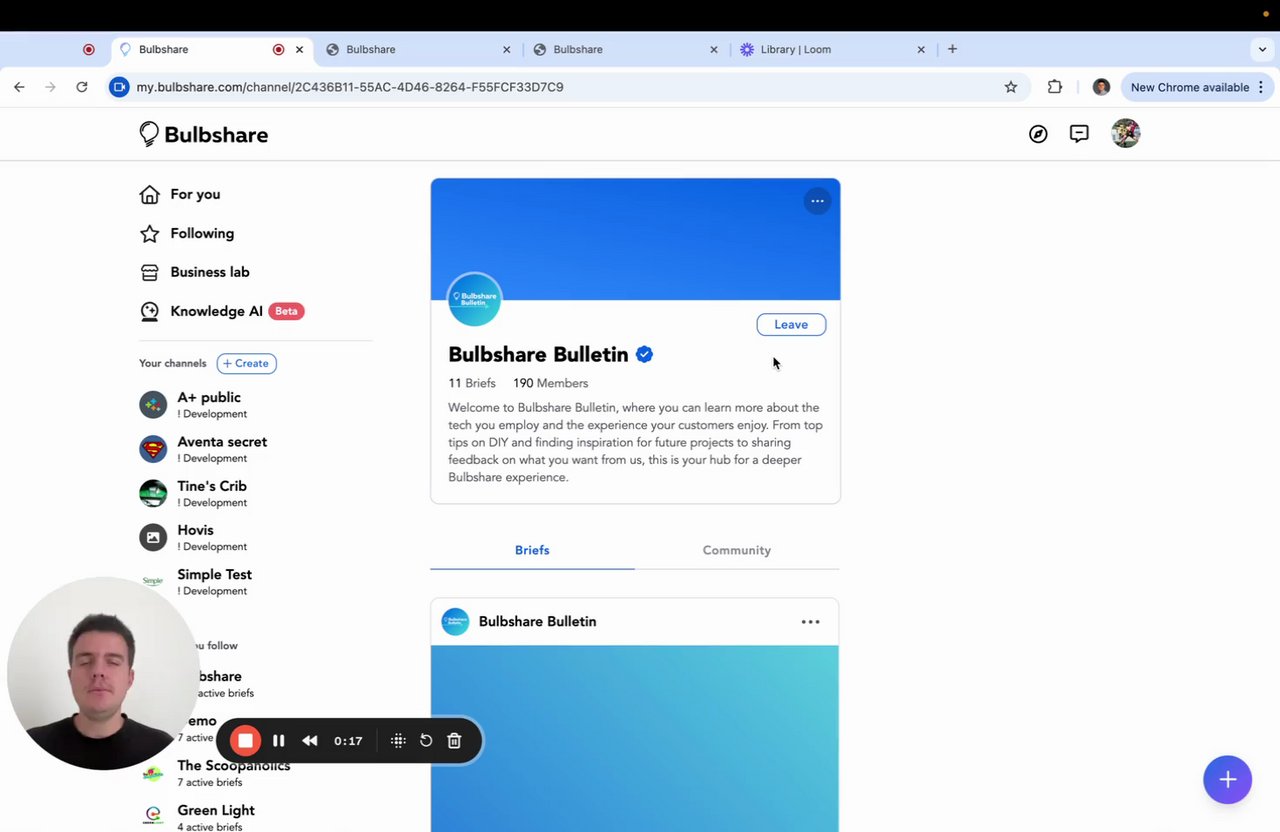1280x832 pixels.
Task: Open the Green Light channel
Action: pos(215,817)
